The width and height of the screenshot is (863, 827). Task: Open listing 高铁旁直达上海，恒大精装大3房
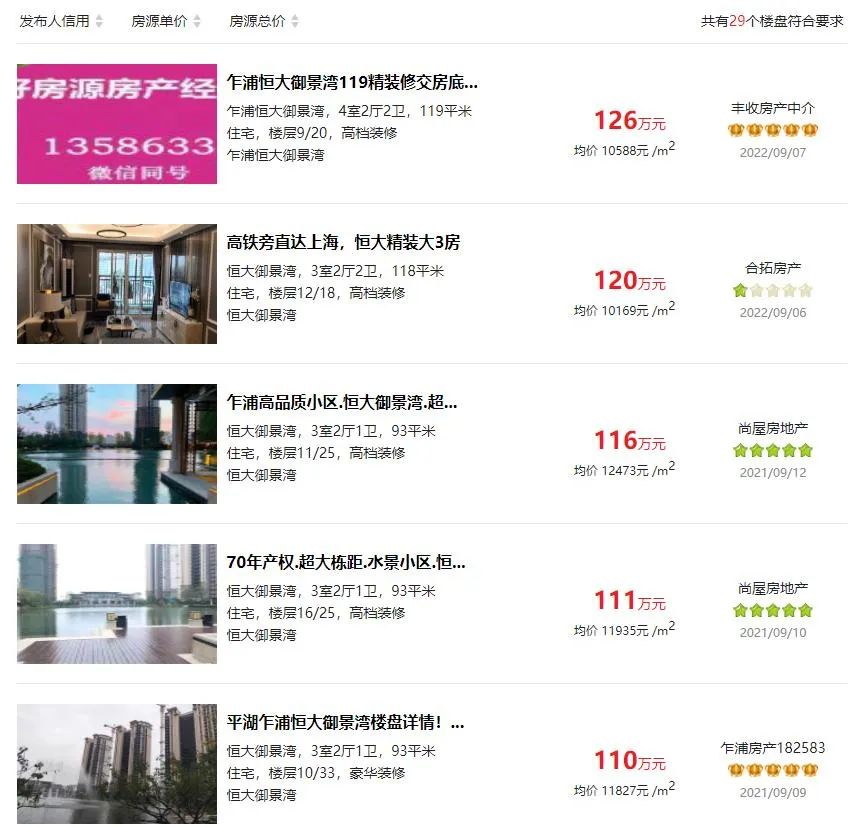pyautogui.click(x=343, y=243)
